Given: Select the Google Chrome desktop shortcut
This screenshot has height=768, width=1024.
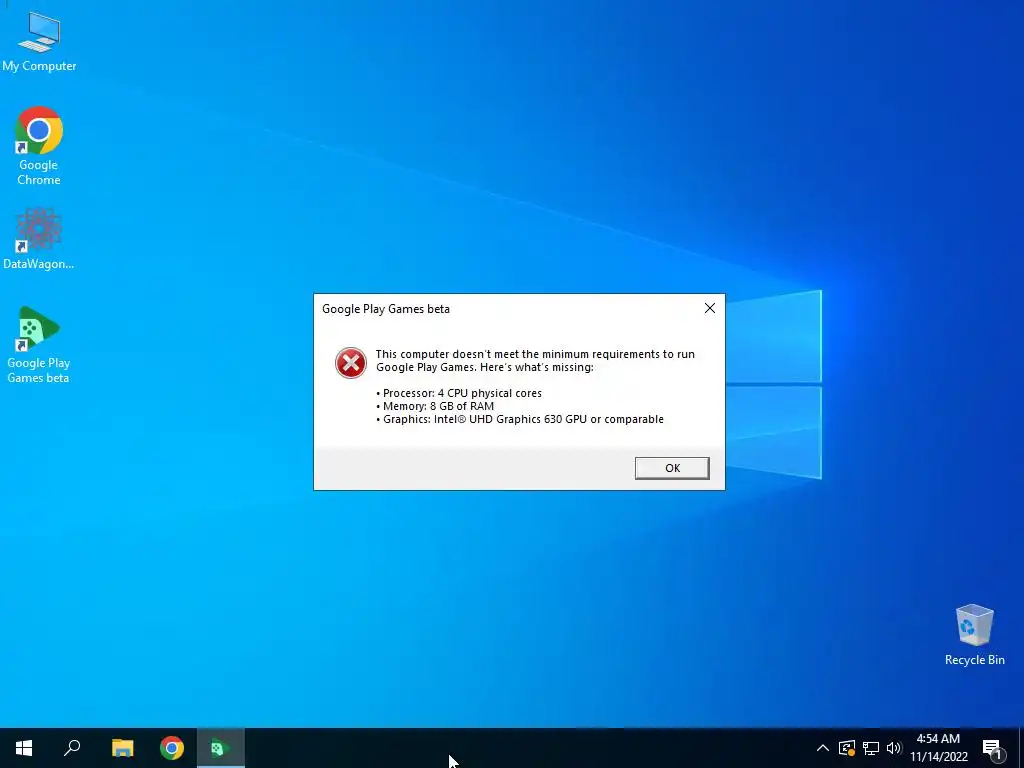Looking at the screenshot, I should coord(39,146).
